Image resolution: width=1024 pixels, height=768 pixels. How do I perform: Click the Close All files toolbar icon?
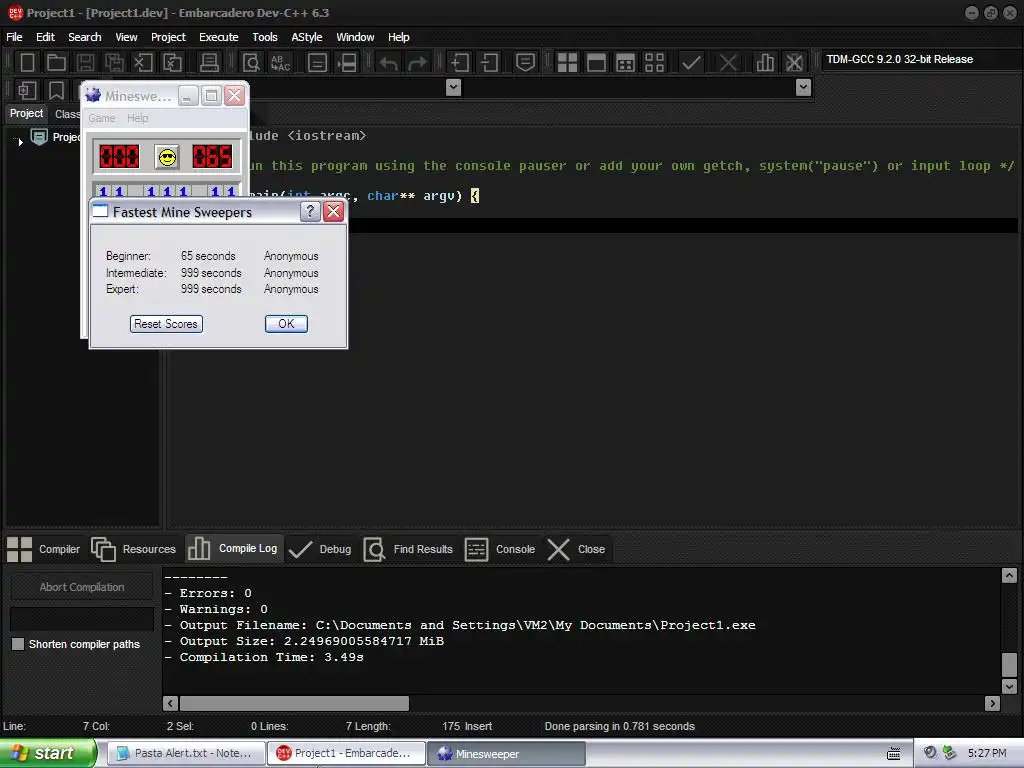(x=172, y=63)
